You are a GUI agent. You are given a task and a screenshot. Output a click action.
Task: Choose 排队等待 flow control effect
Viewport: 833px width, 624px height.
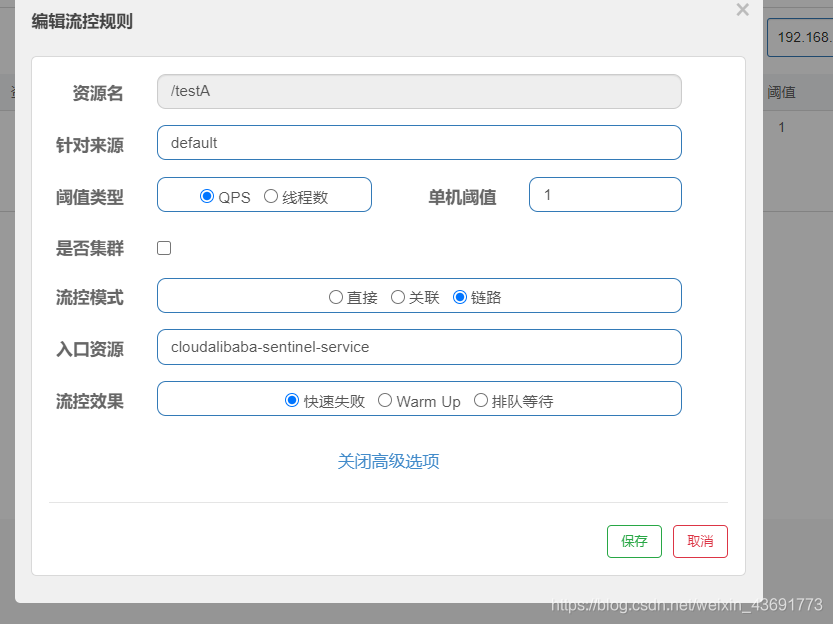[481, 400]
